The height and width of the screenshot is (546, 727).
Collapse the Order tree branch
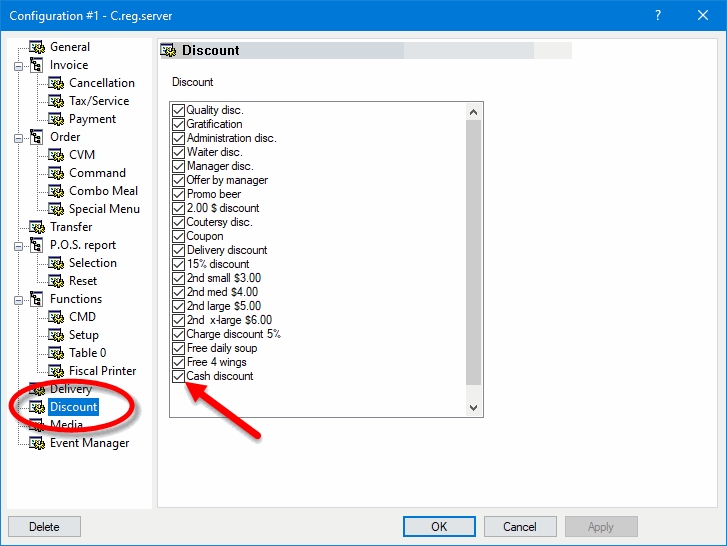point(18,137)
